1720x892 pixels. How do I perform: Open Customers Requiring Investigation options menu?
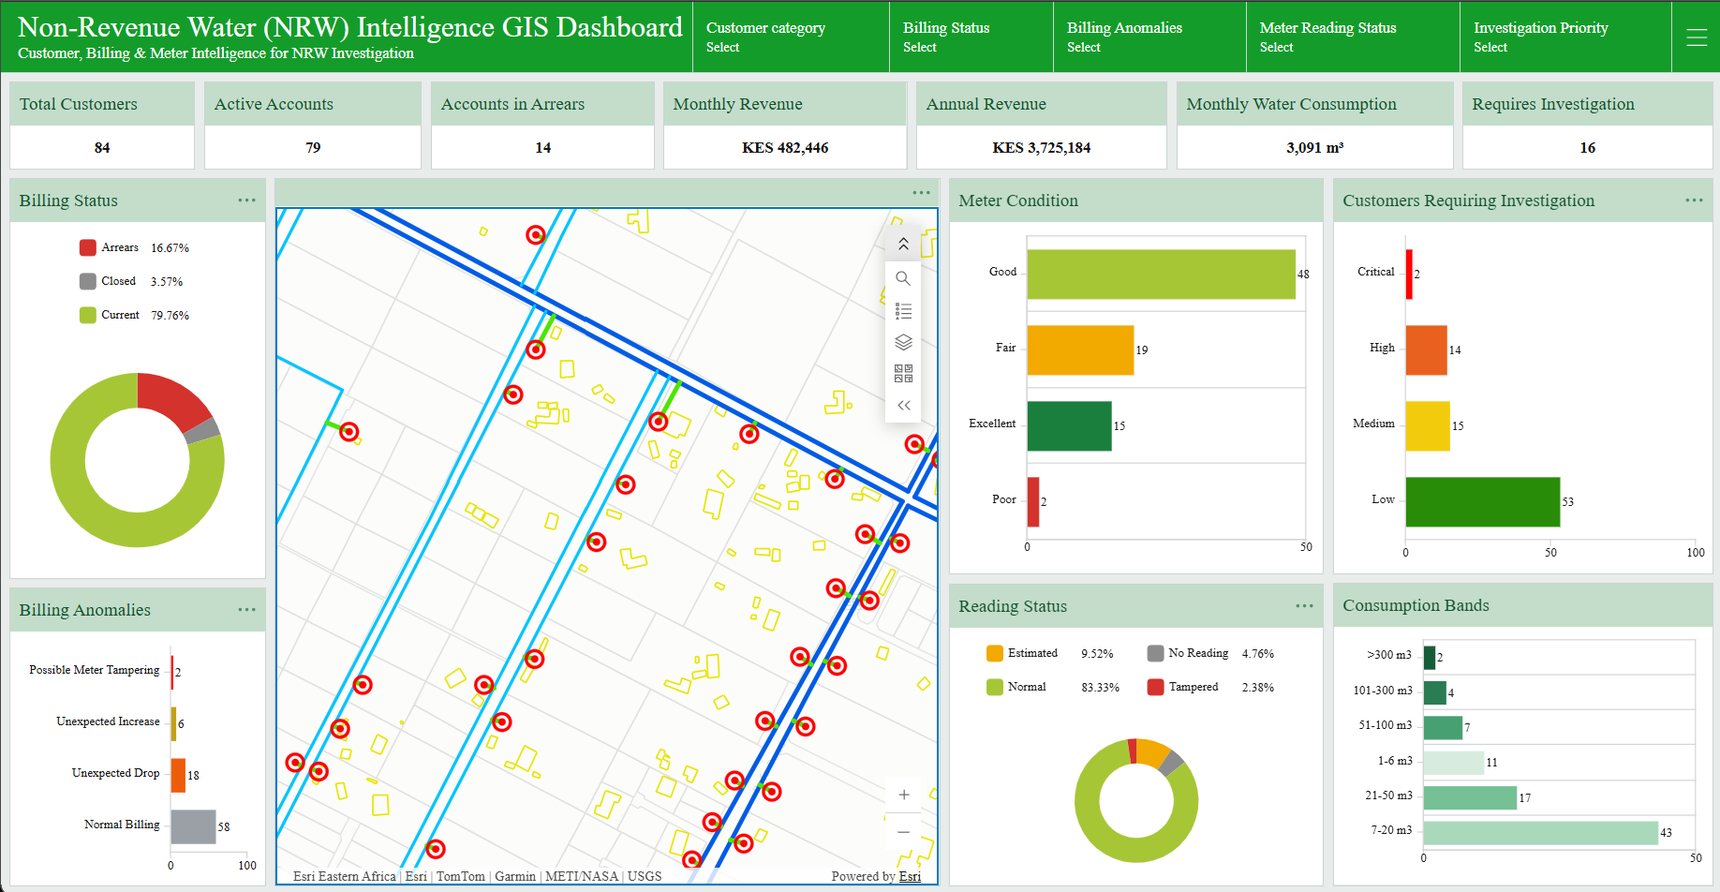pos(1694,200)
